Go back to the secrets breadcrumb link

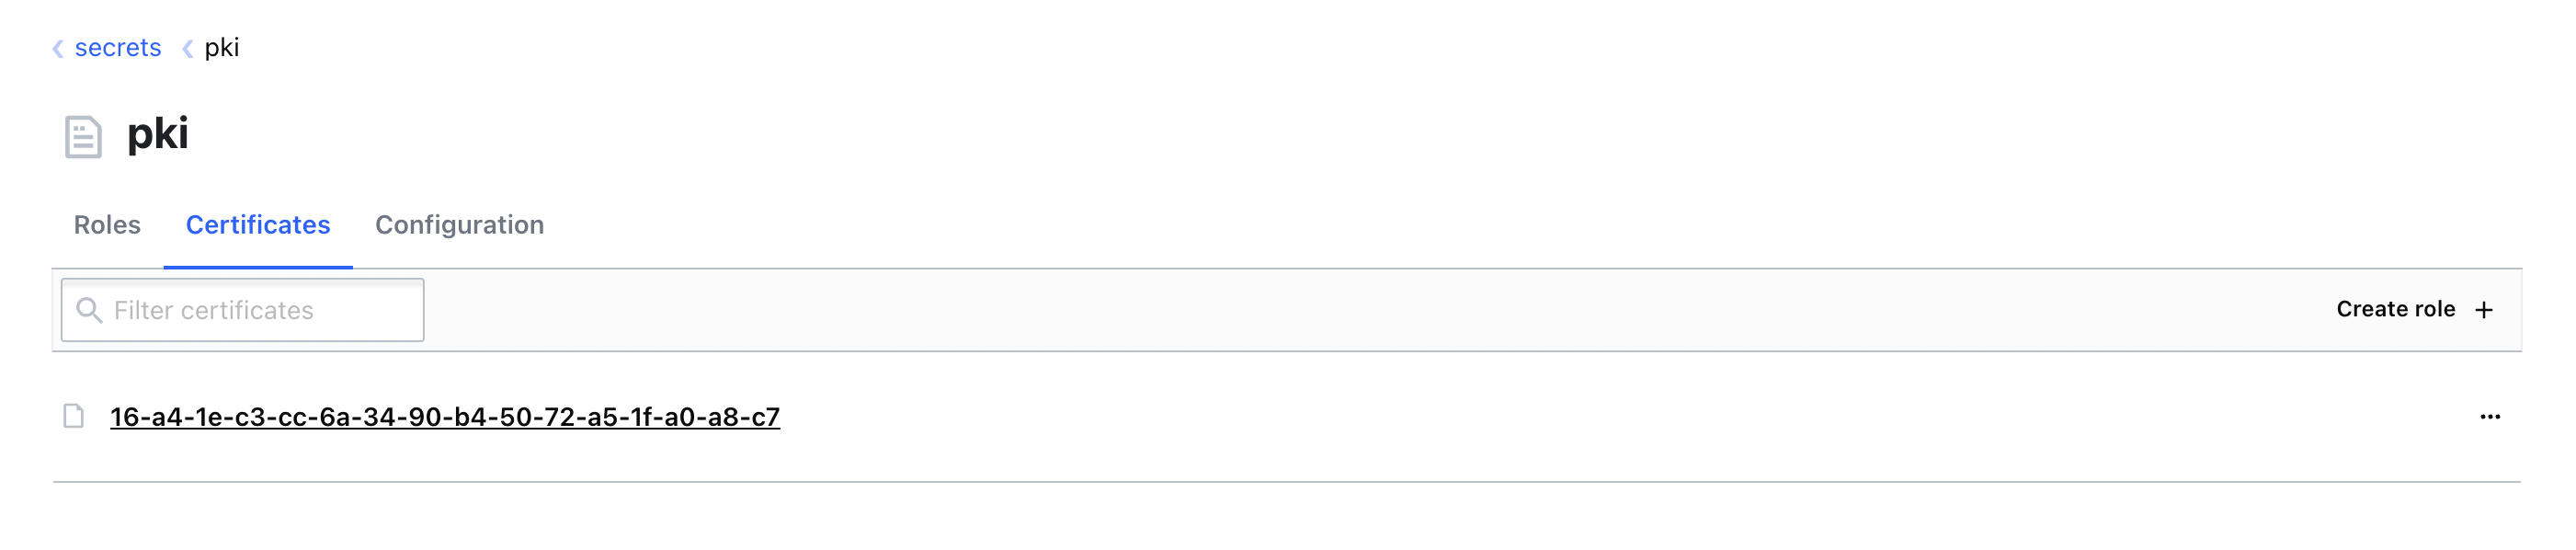point(118,48)
